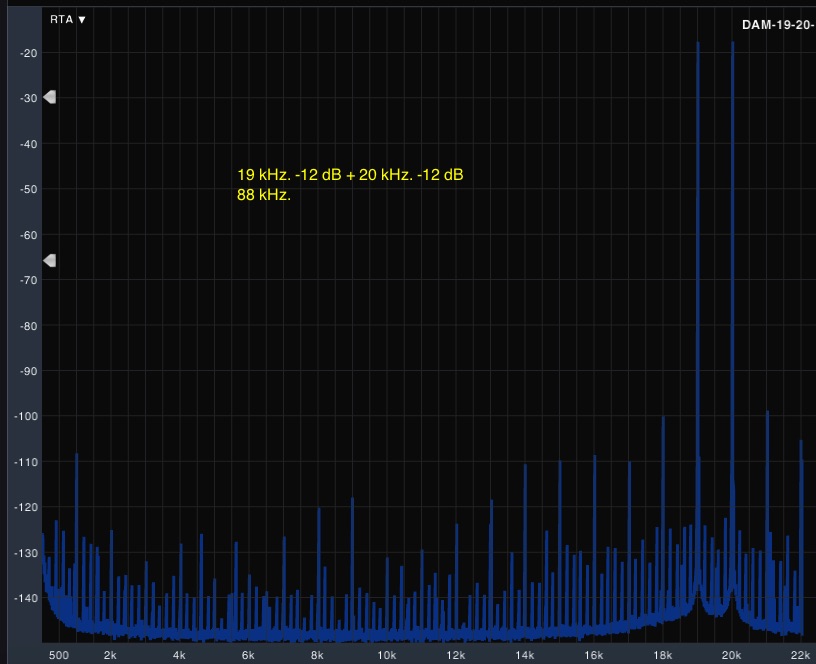
Task: Open the RTA mode dropdown
Action: pos(68,19)
